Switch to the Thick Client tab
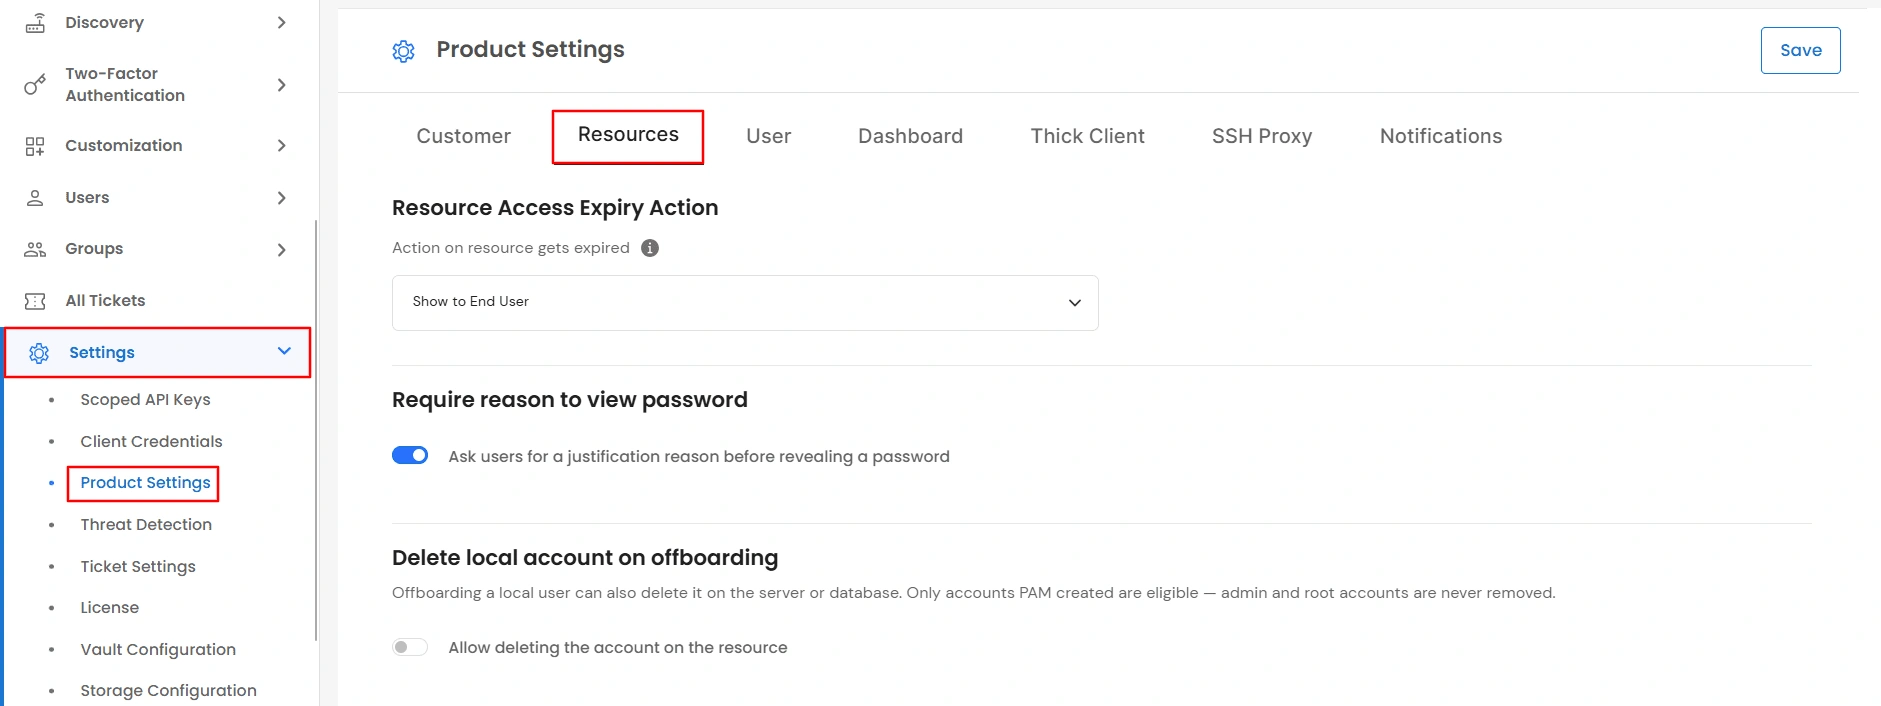1881x706 pixels. [x=1087, y=136]
